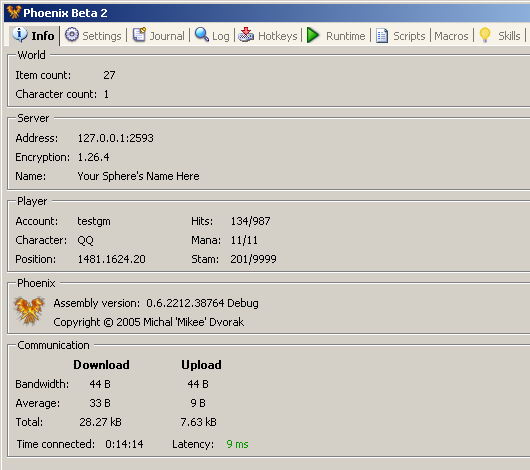Image resolution: width=530 pixels, height=470 pixels.
Task: Click the Scripts document icon
Action: coord(382,36)
